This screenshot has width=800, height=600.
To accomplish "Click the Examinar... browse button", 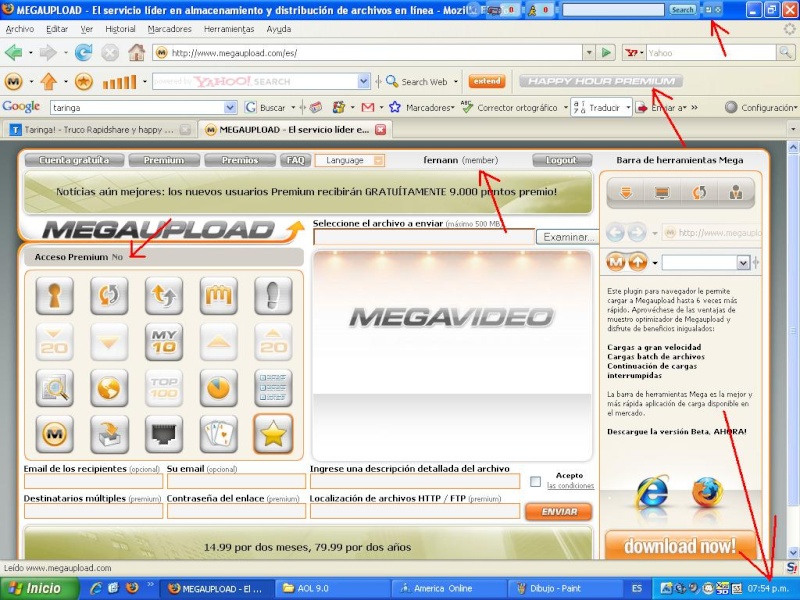I will tap(567, 237).
